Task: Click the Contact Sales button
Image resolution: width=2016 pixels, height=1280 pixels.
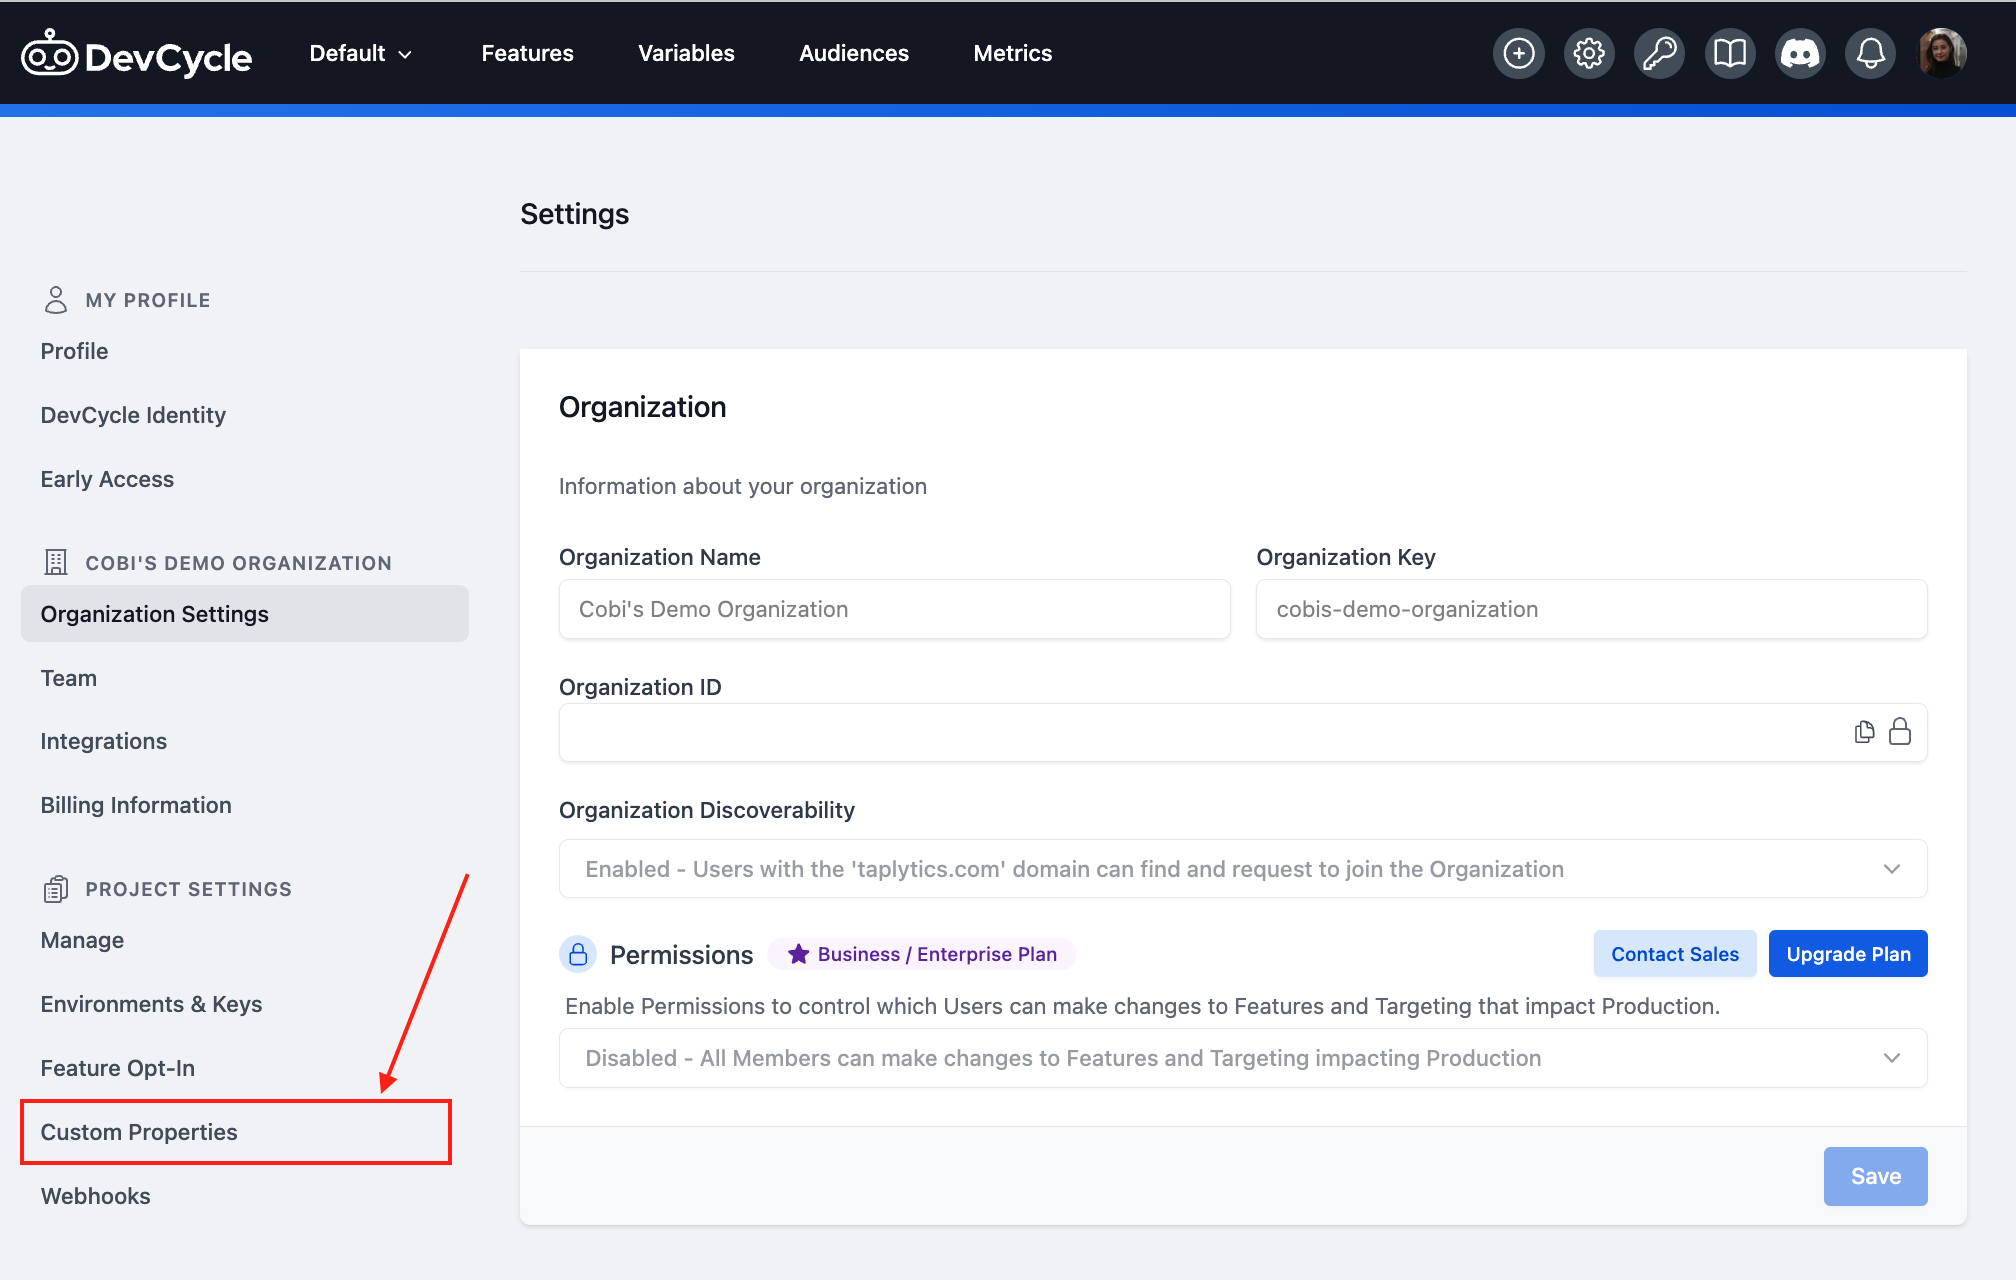Action: (x=1675, y=953)
